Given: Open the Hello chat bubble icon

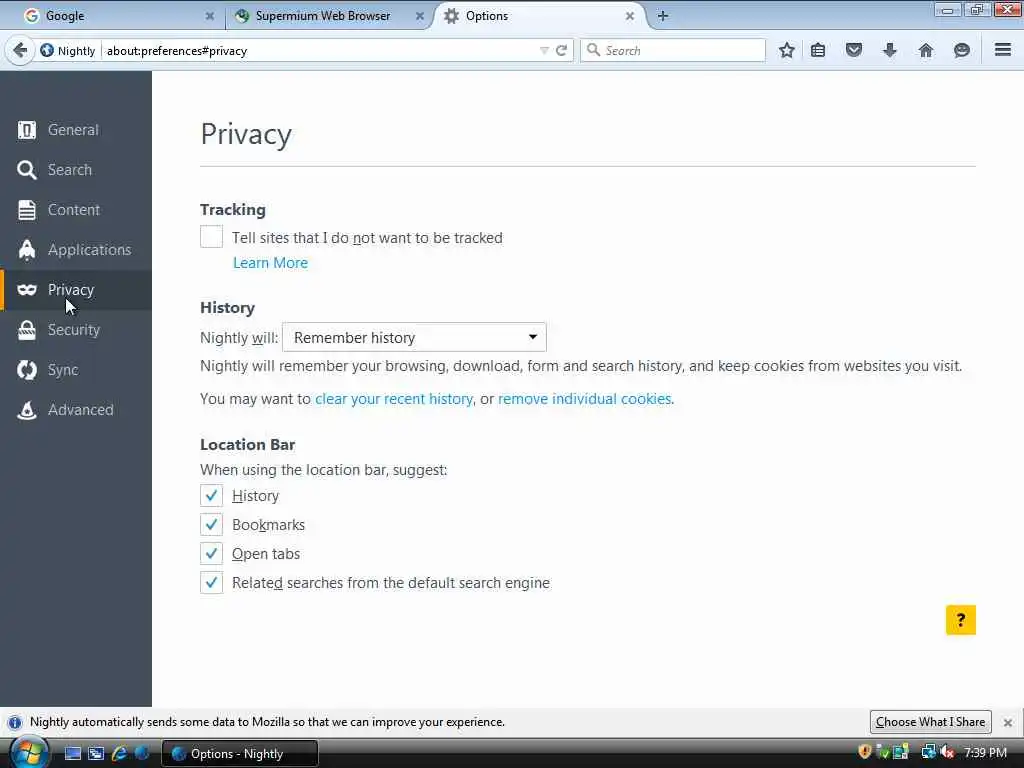Looking at the screenshot, I should (961, 50).
